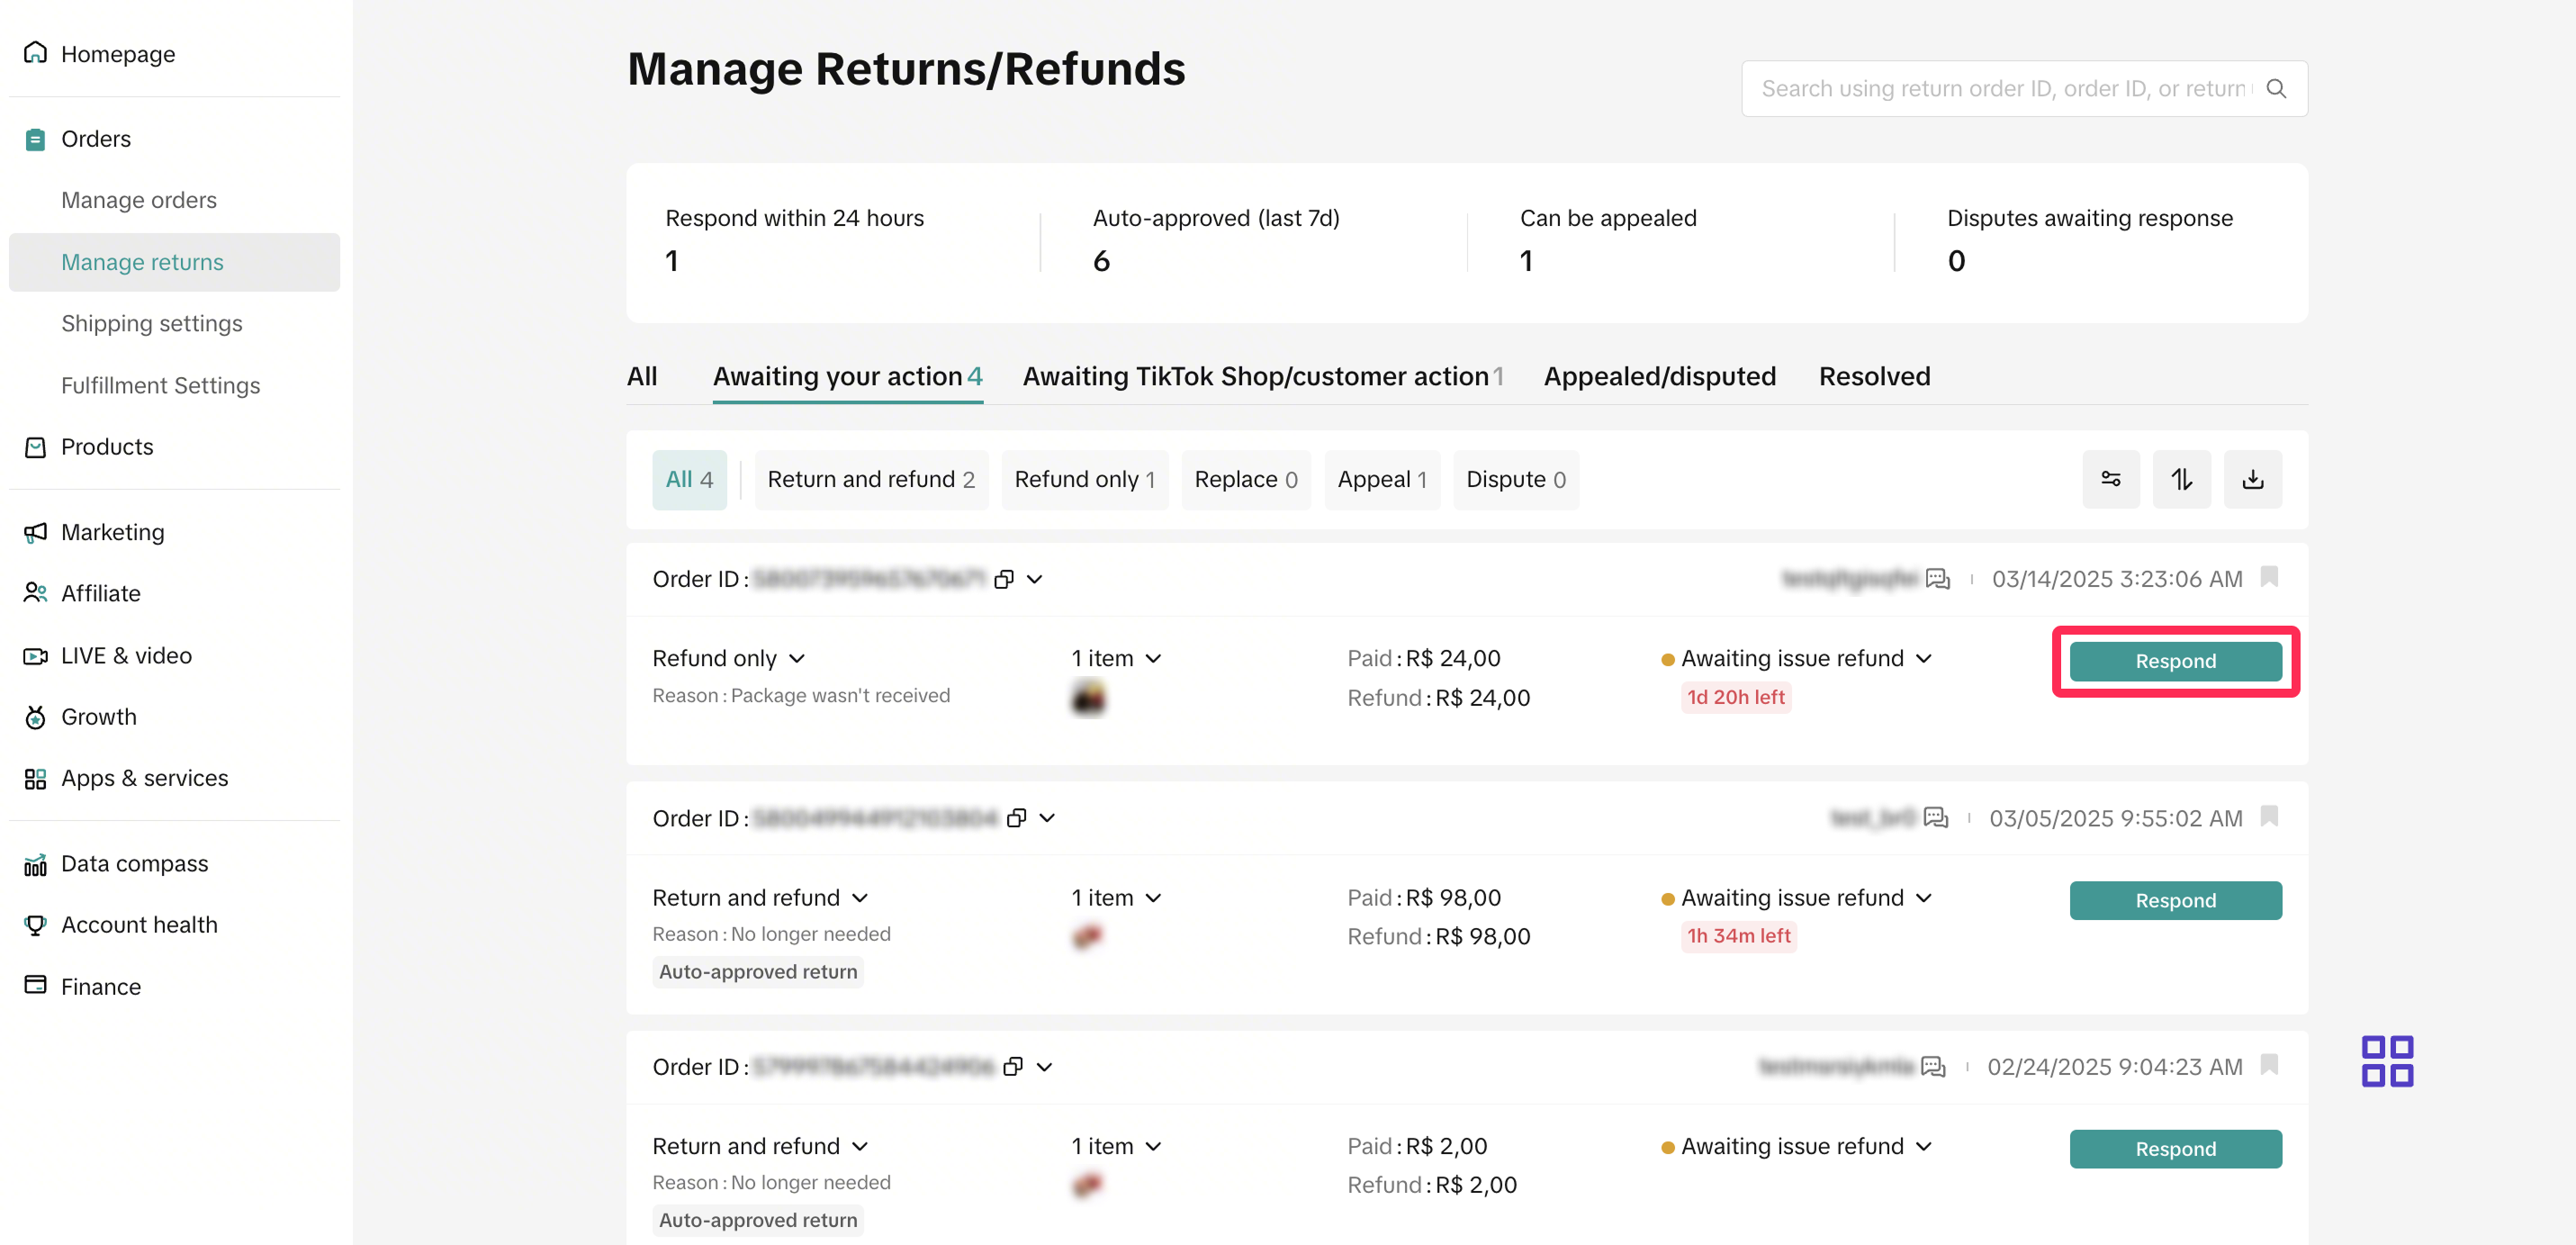Copy the first order ID
The height and width of the screenshot is (1245, 2576).
coord(1004,579)
